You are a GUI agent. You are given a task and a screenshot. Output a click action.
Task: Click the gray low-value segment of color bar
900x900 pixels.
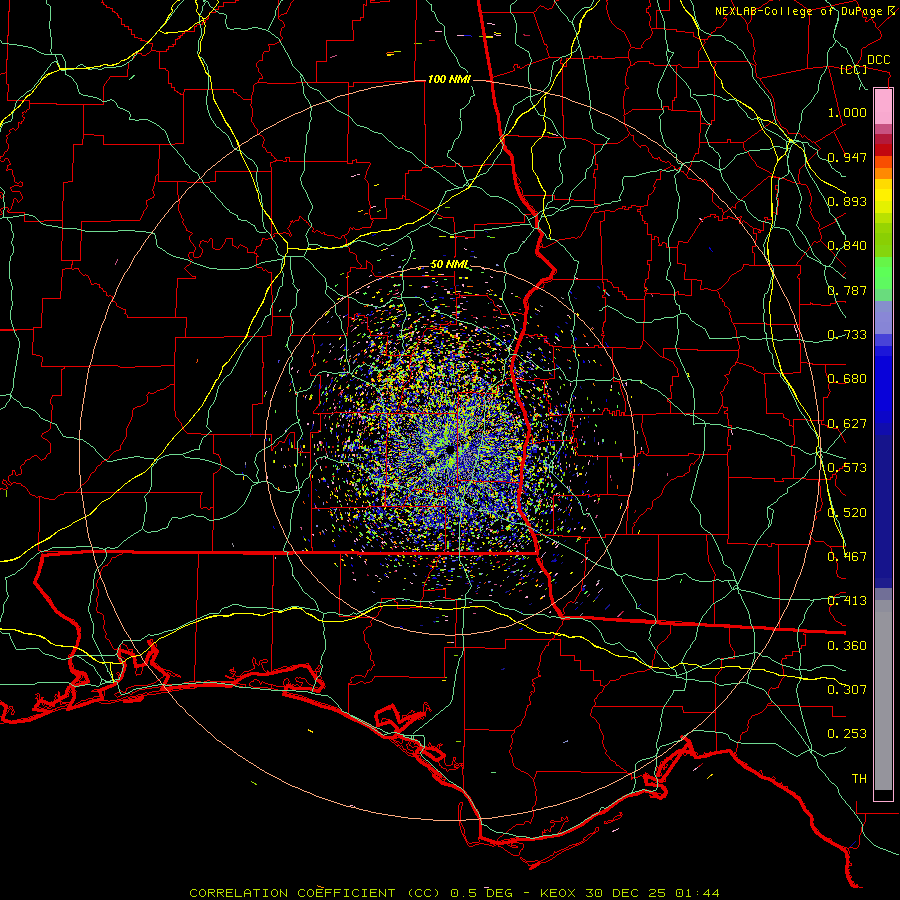coord(883,695)
